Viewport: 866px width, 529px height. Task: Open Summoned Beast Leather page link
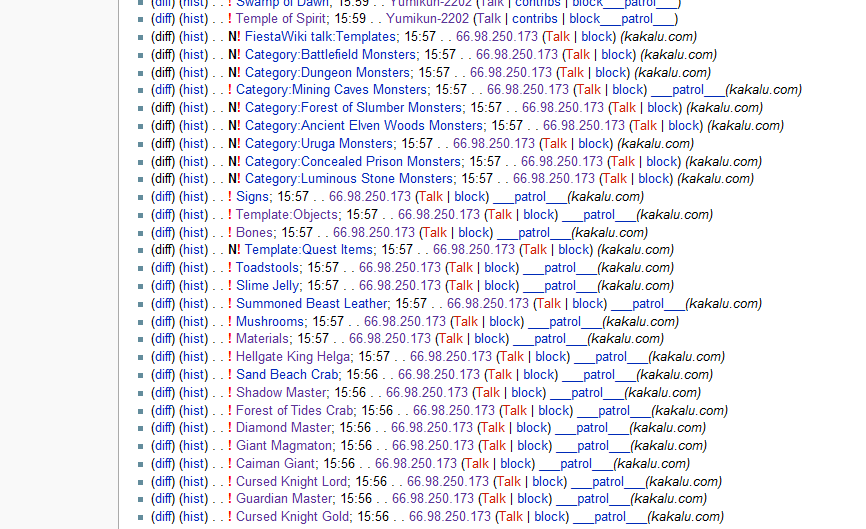click(x=311, y=304)
